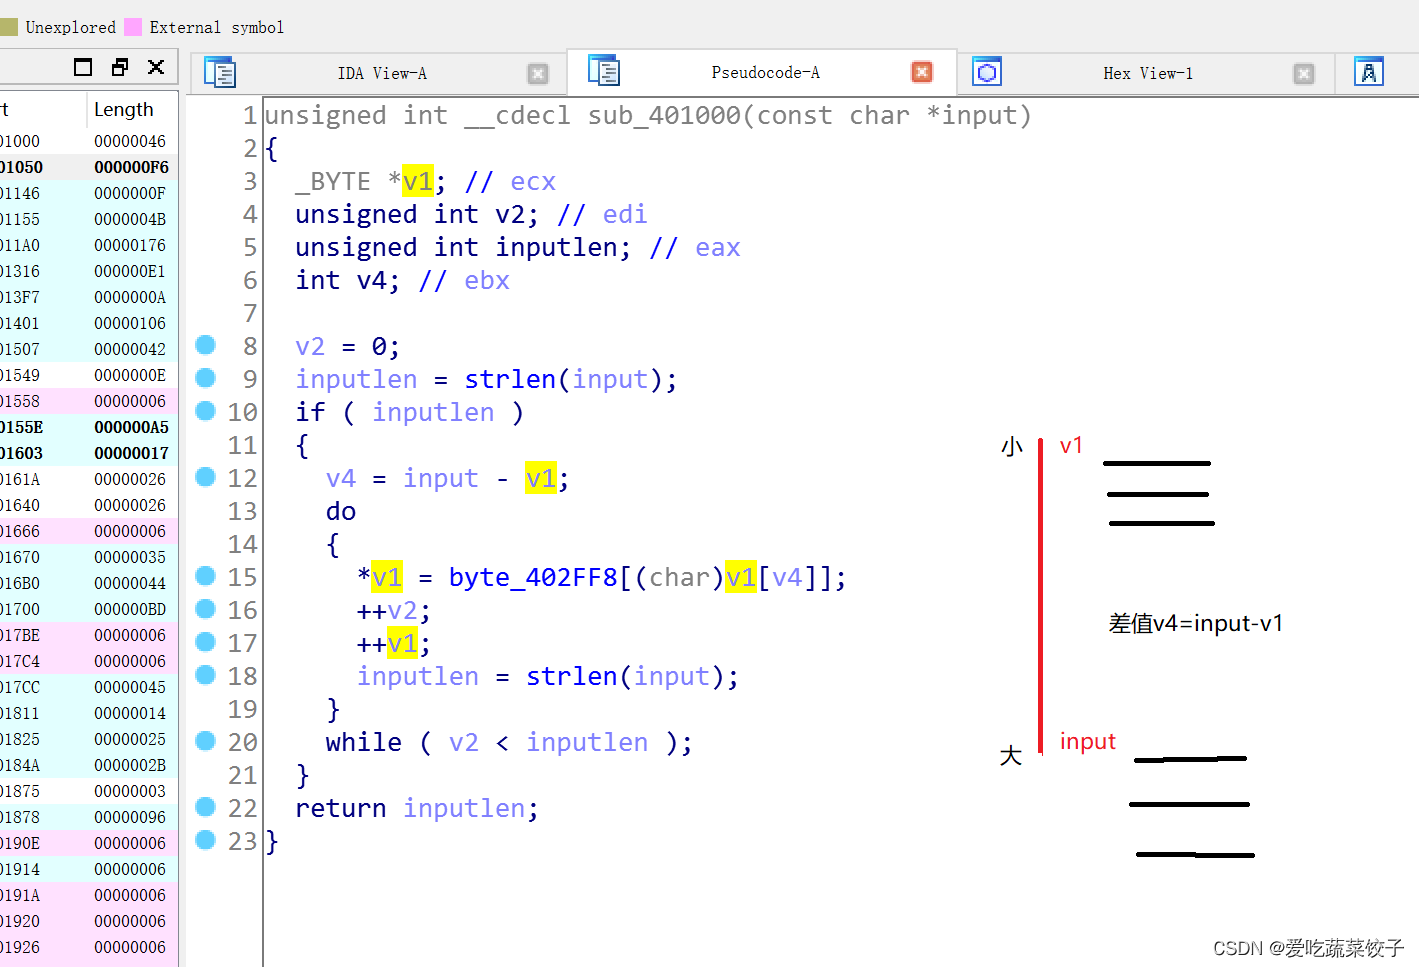Click the Structures tab icon
Screen dimensions: 1419x967
(x=1369, y=71)
